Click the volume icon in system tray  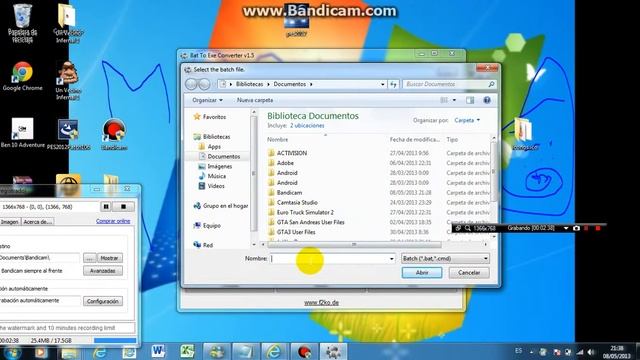pyautogui.click(x=591, y=352)
